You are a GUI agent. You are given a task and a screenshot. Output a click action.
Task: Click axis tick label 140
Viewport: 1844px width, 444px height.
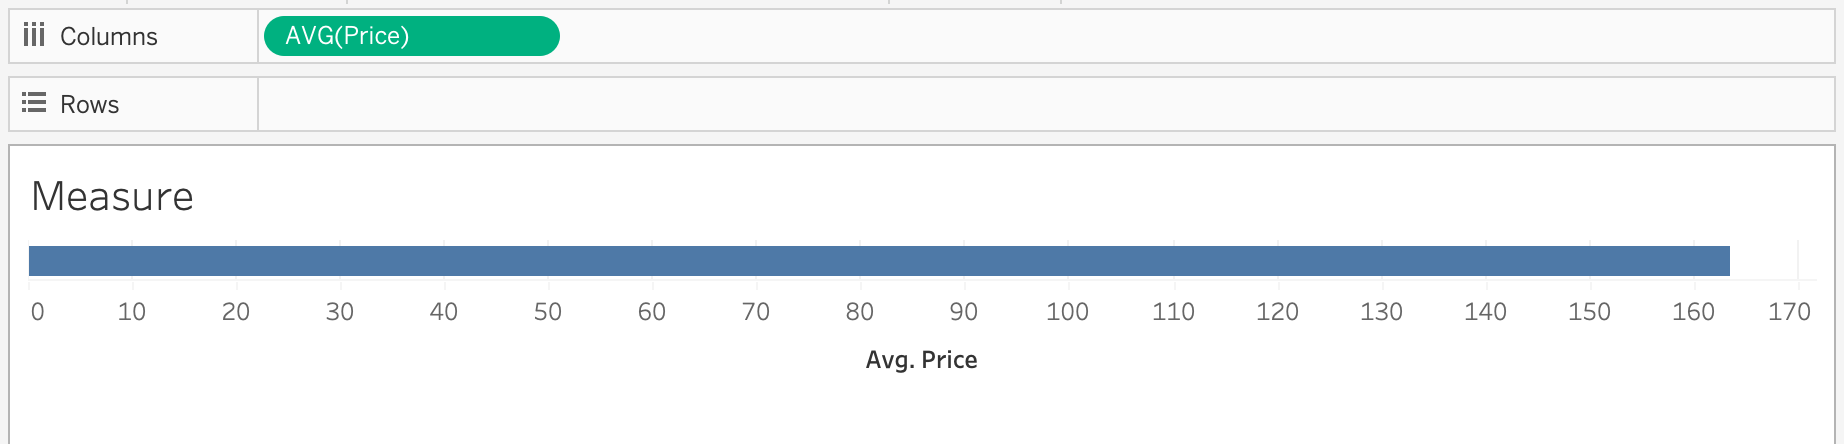[x=1485, y=312]
